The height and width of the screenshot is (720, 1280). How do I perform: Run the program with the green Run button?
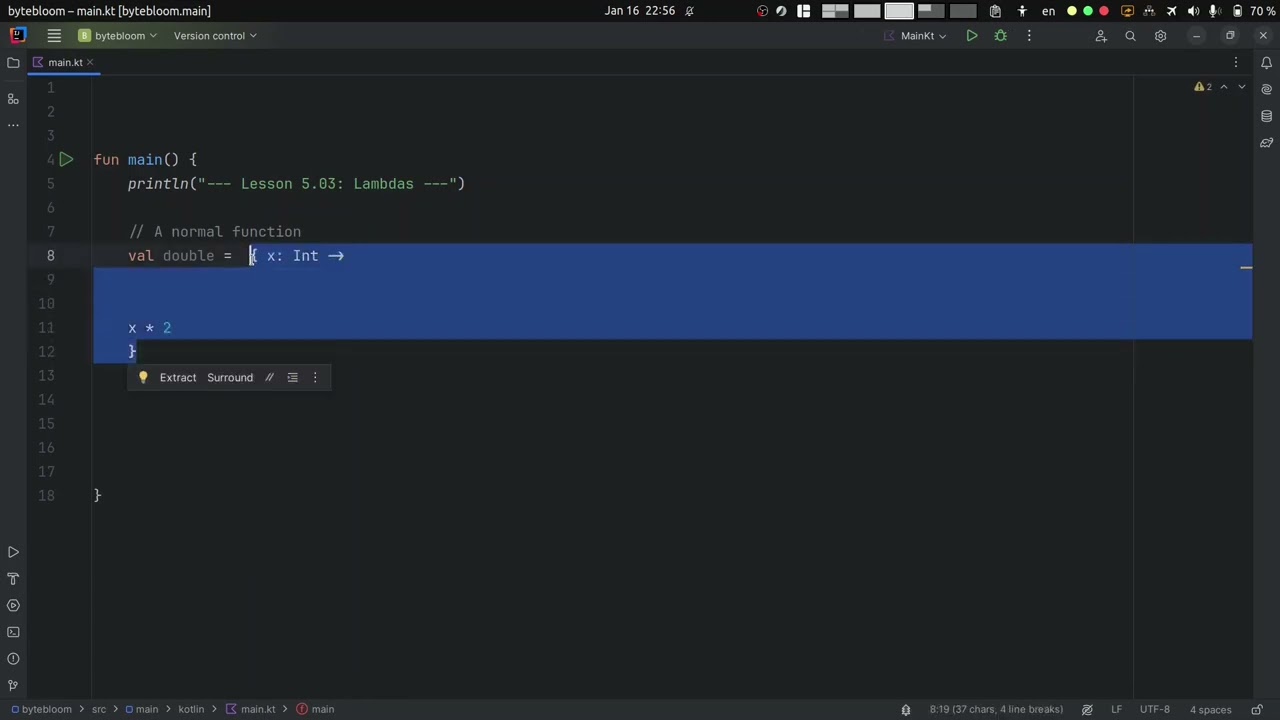(971, 36)
